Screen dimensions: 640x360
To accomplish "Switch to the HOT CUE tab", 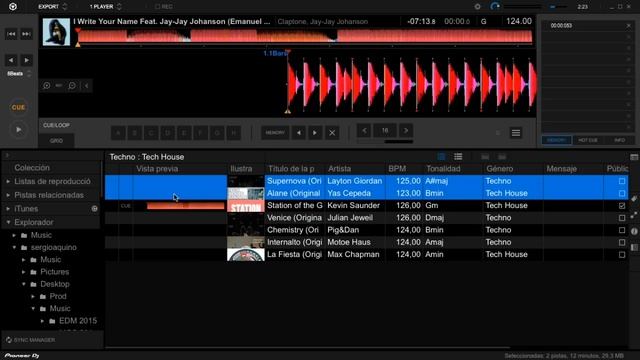I will (x=588, y=140).
